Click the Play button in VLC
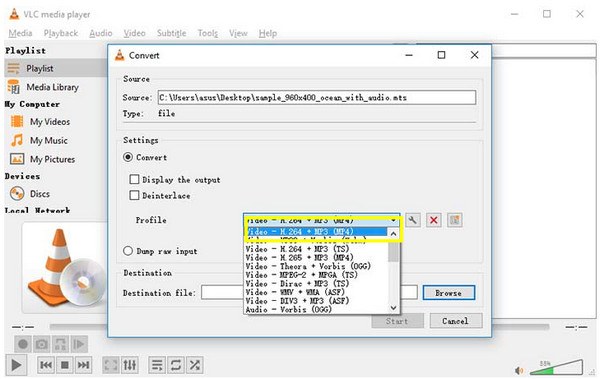The width and height of the screenshot is (600, 379). [16, 365]
